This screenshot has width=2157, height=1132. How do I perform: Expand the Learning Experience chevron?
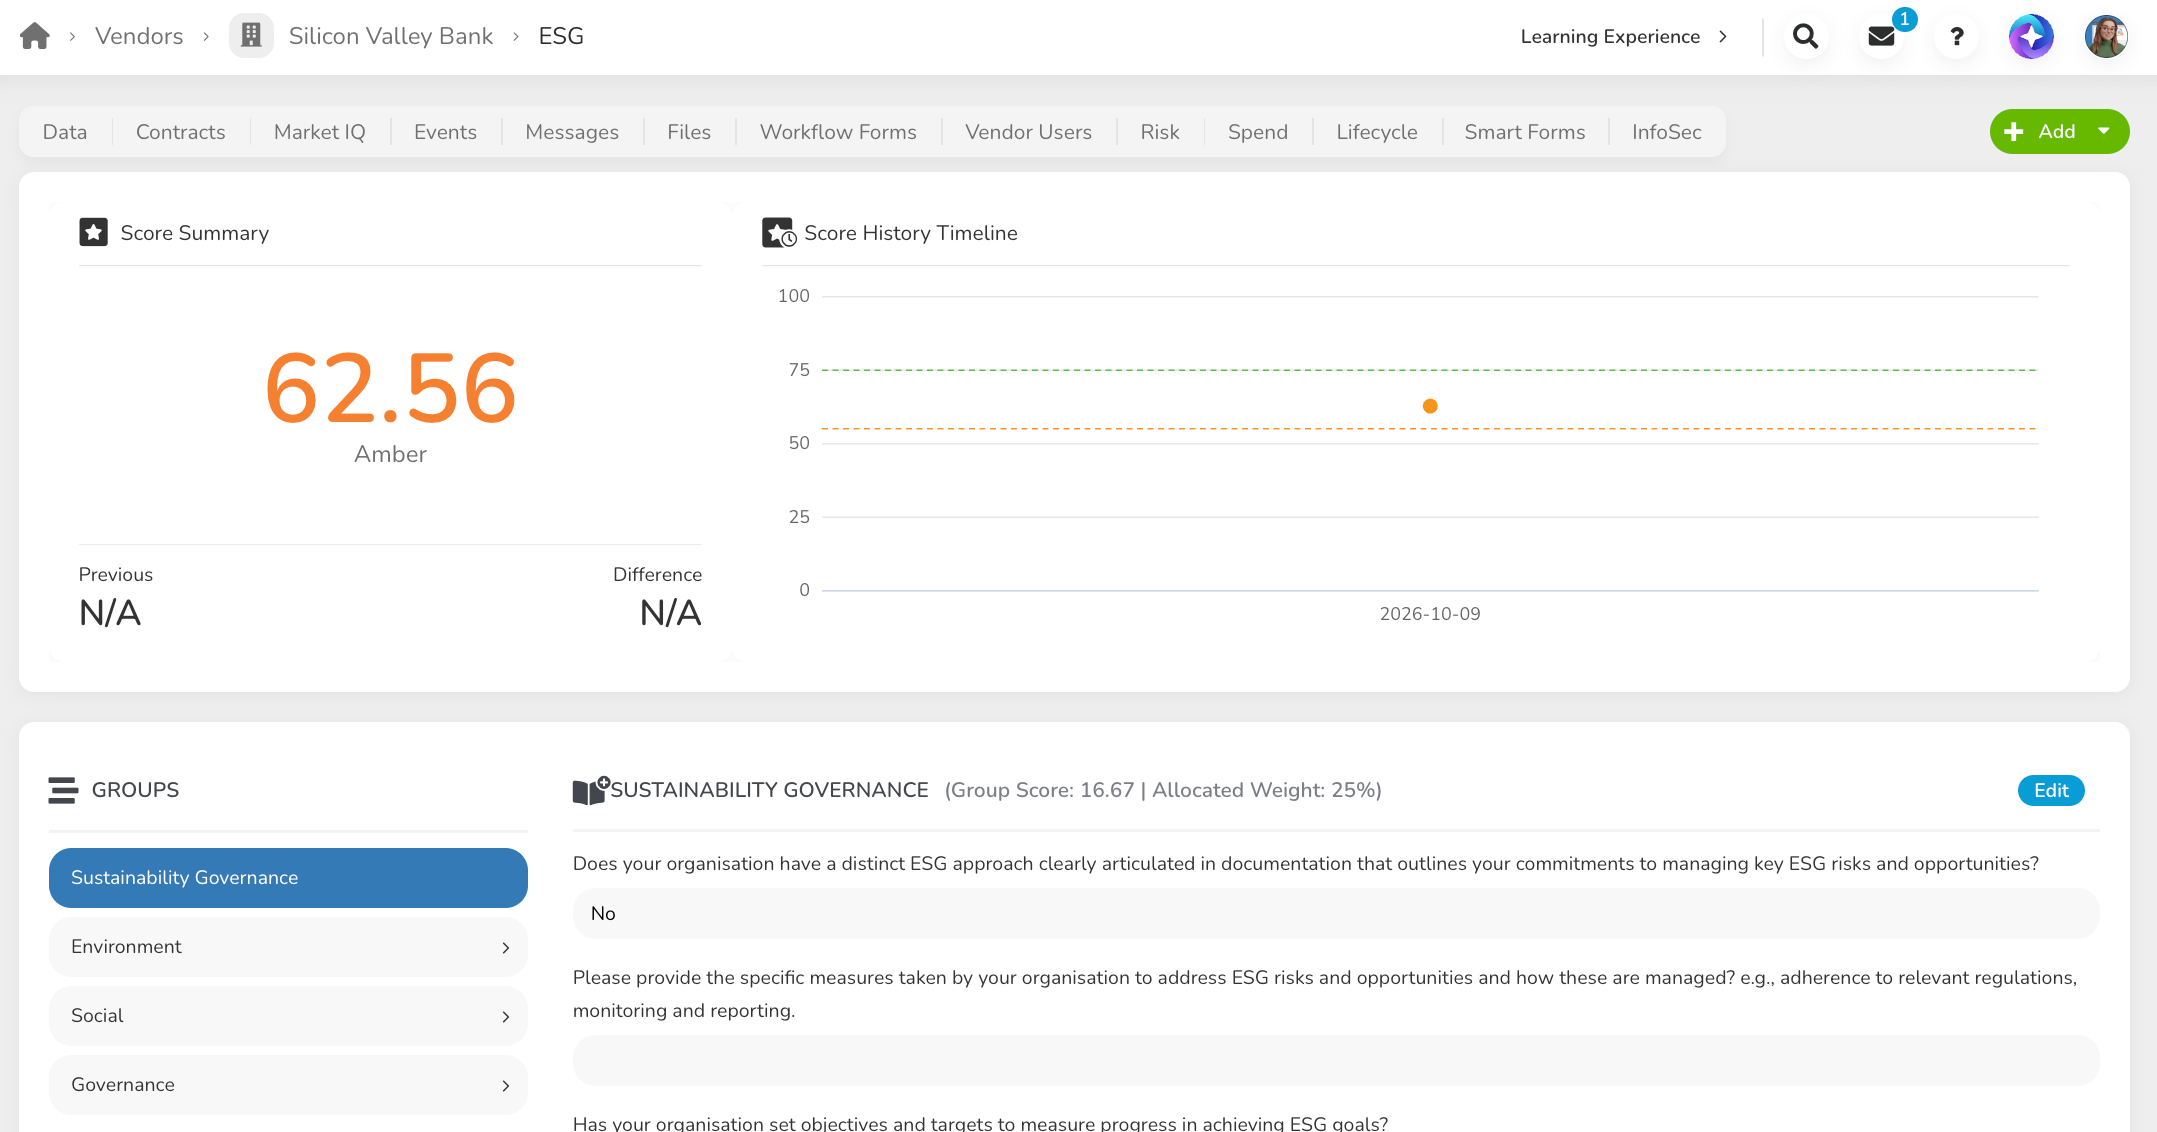1723,37
